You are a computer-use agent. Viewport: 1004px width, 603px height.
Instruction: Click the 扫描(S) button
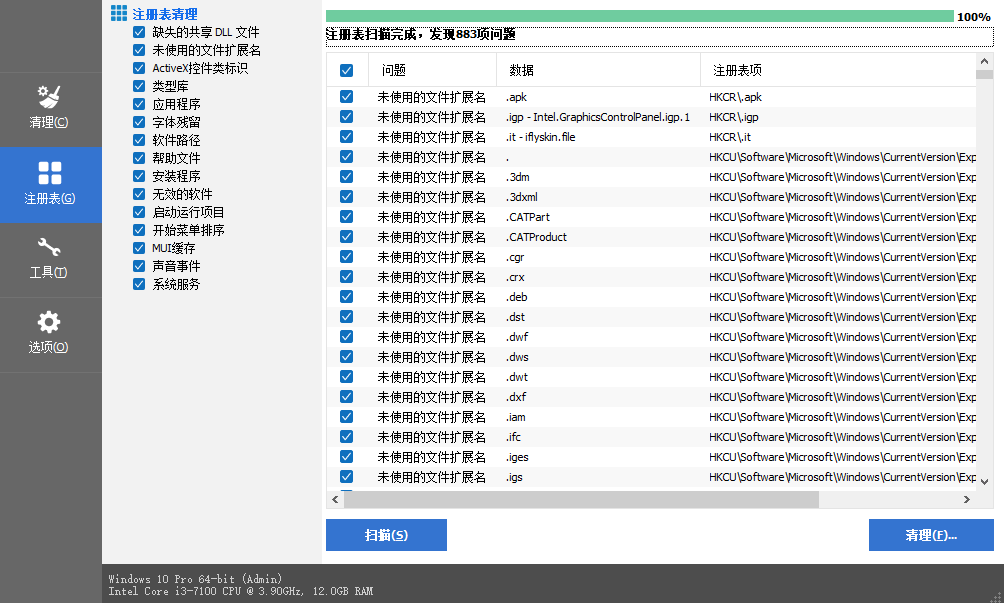tap(386, 535)
